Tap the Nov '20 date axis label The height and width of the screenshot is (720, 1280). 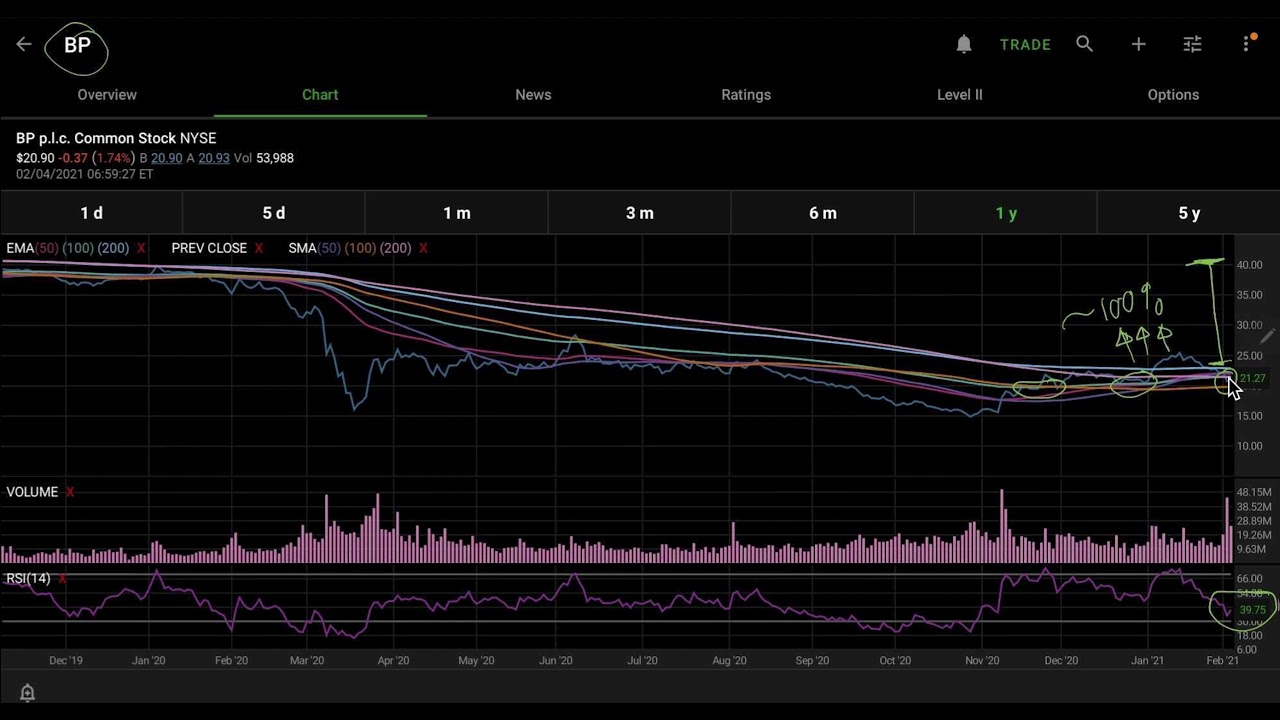982,660
